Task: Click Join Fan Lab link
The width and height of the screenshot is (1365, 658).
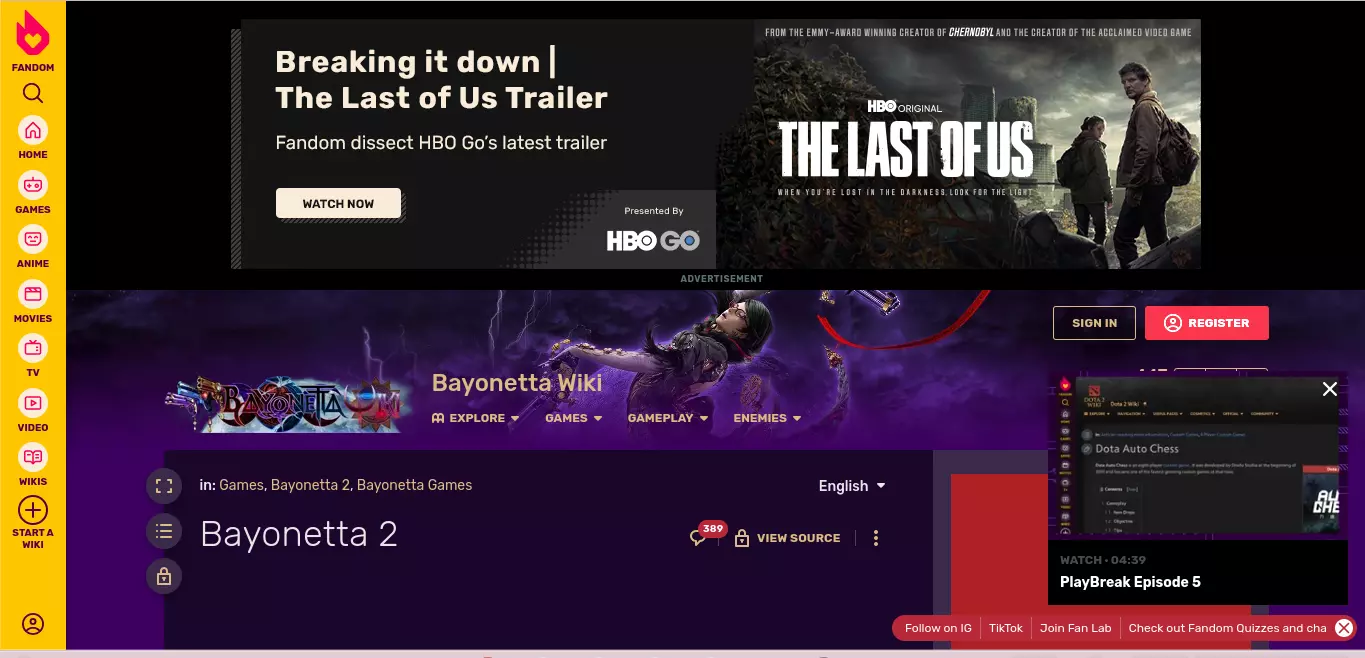Action: 1075,628
